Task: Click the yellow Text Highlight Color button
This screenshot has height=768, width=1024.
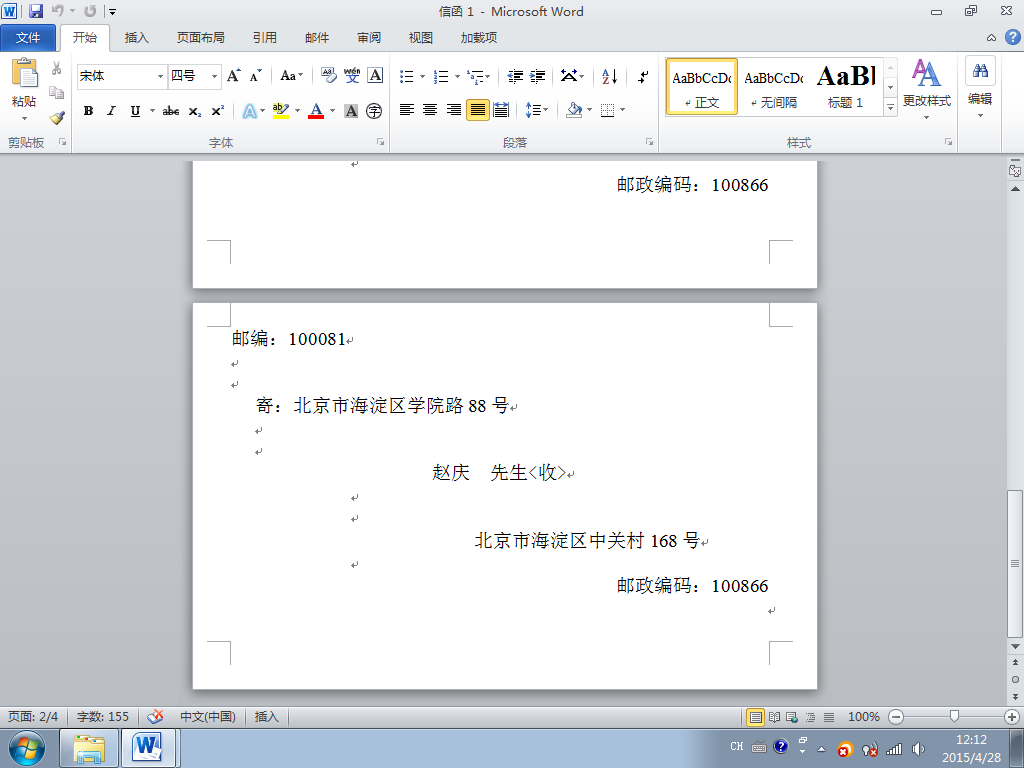Action: (281, 111)
